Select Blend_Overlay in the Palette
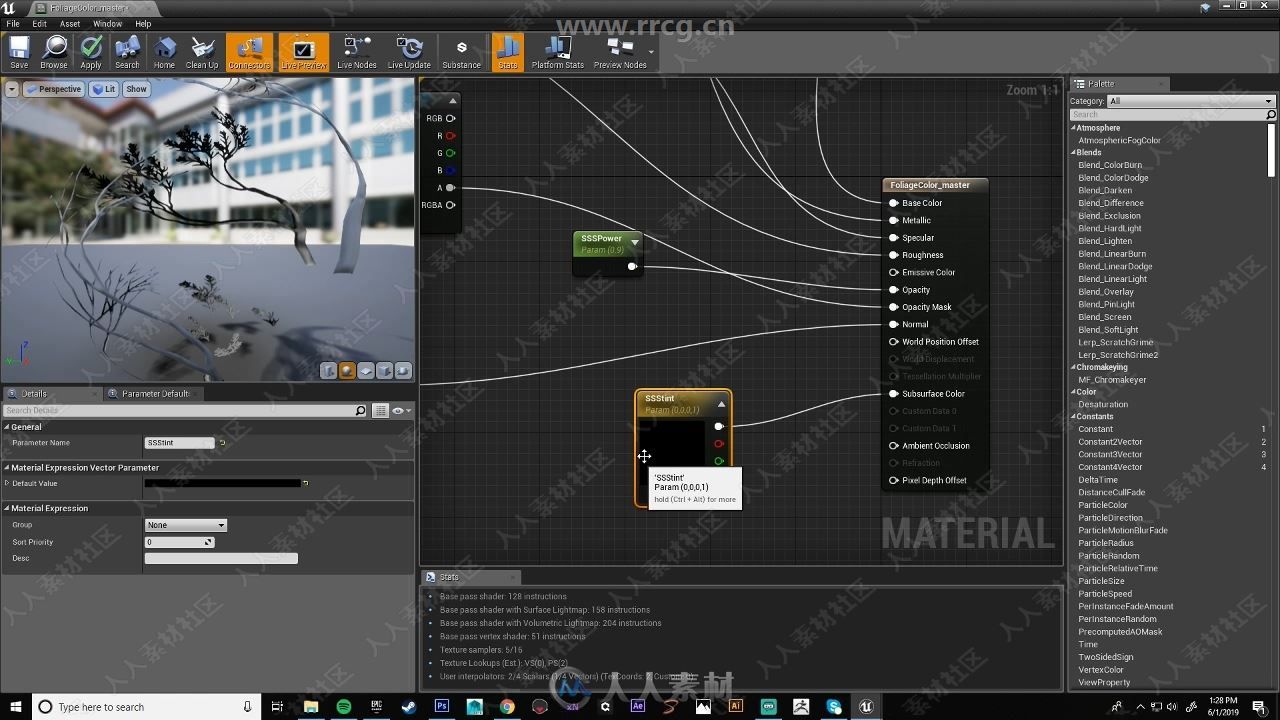 1106,292
